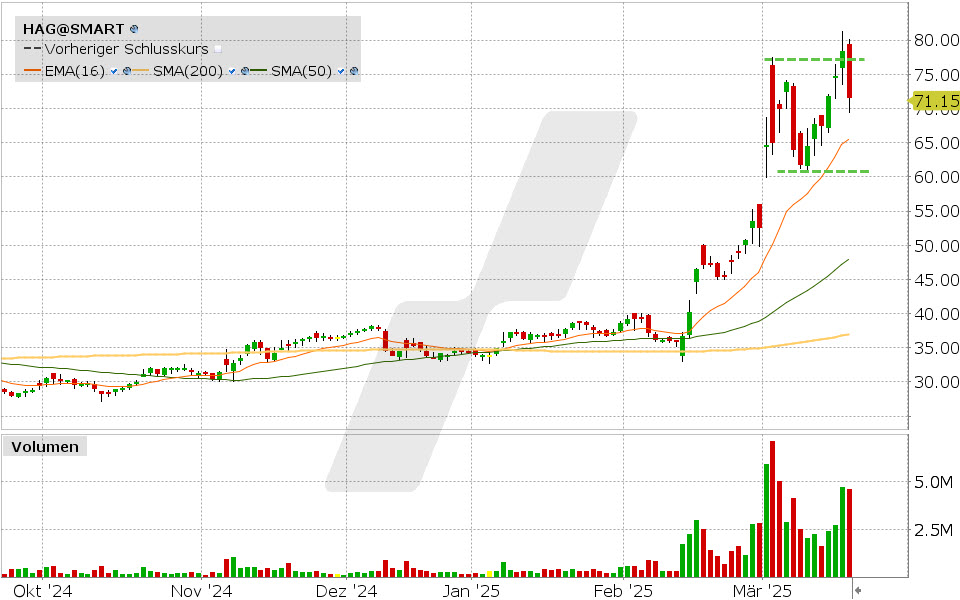Uncheck the EMA(16) indicator checkbox
The height and width of the screenshot is (600, 960).
point(114,72)
